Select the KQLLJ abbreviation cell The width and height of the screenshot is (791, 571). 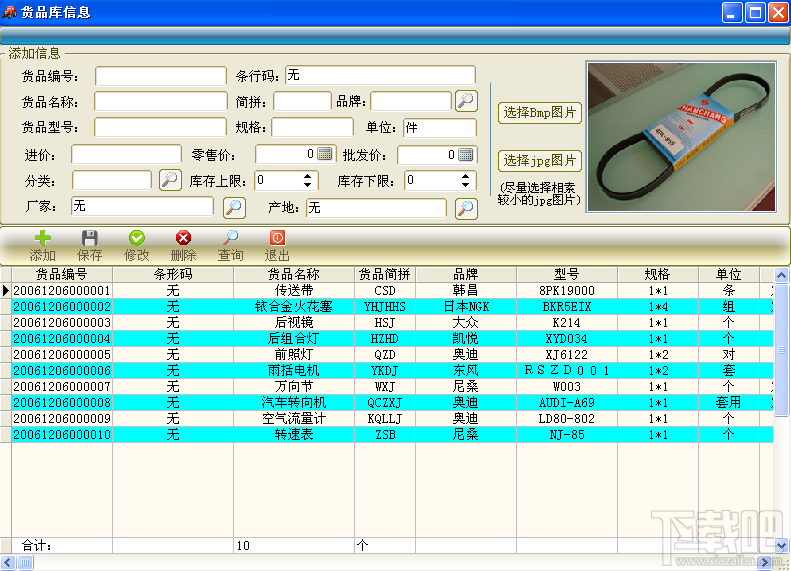click(x=385, y=419)
